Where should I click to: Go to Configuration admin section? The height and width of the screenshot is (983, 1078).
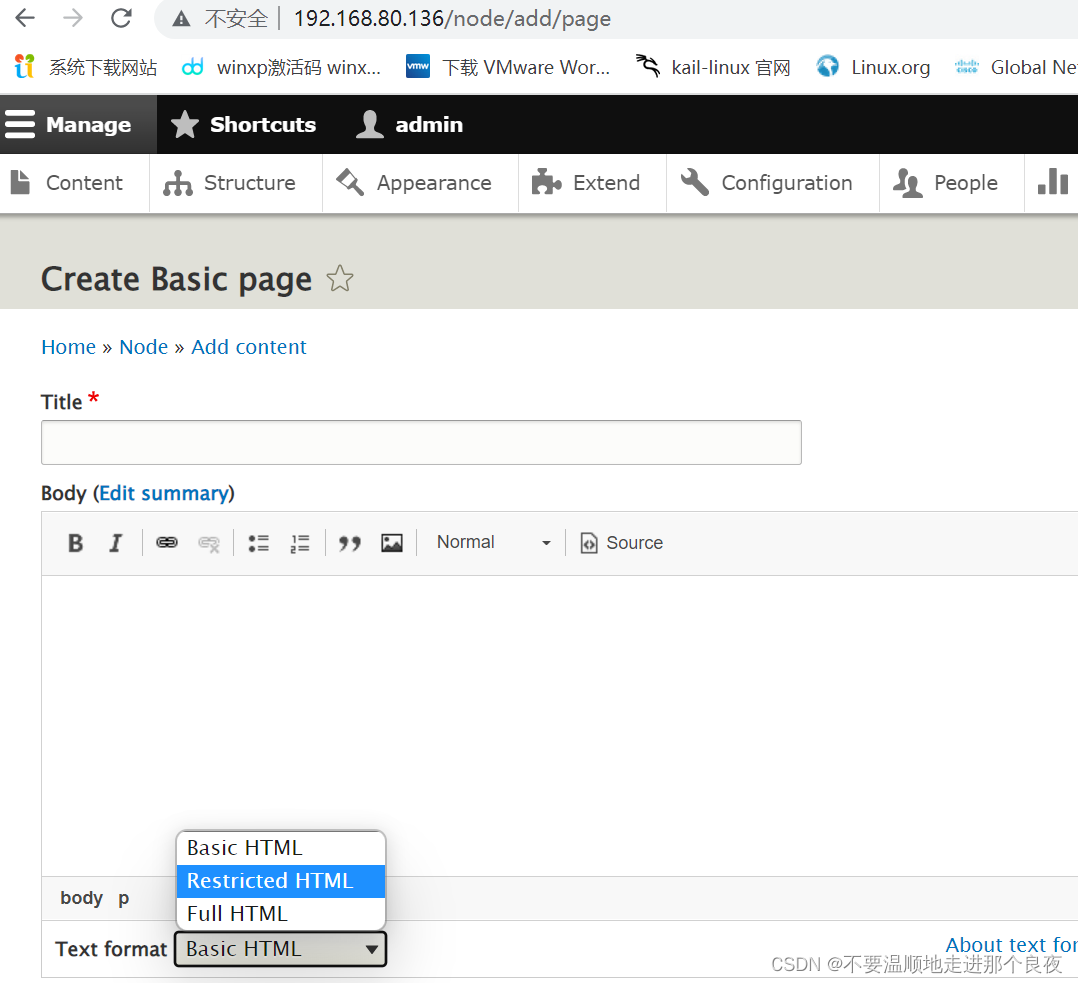(773, 183)
